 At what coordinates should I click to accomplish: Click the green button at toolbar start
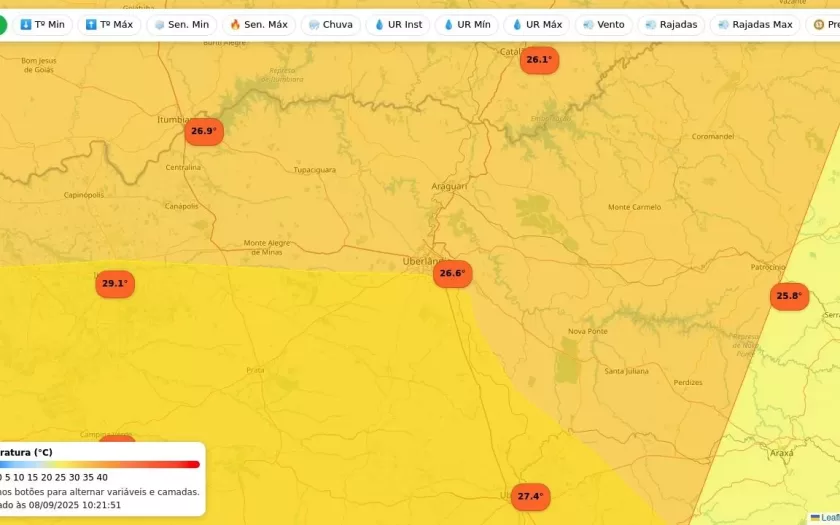pyautogui.click(x=2, y=24)
